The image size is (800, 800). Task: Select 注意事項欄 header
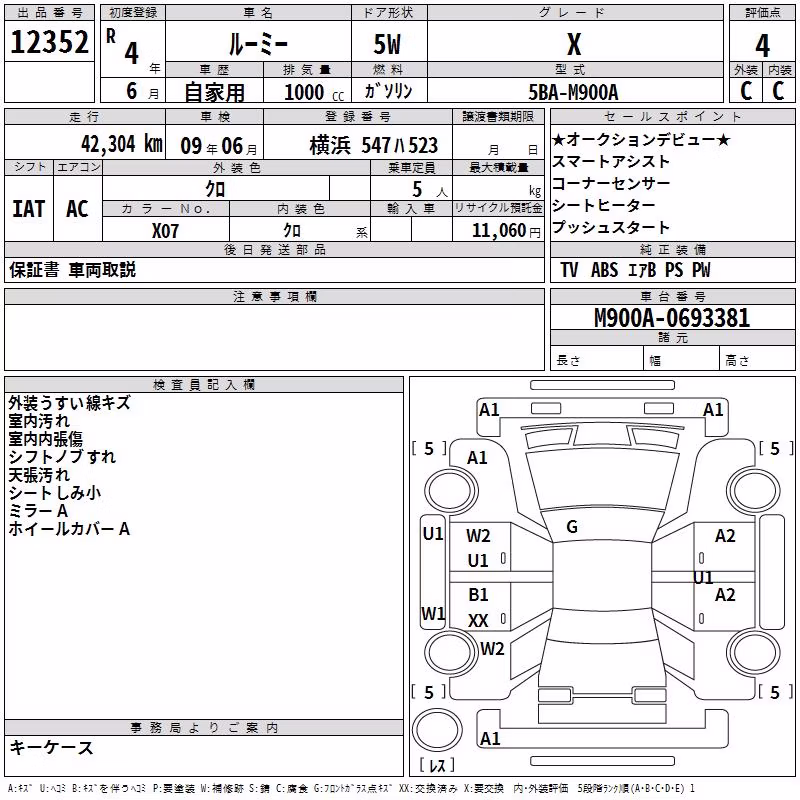pos(275,296)
